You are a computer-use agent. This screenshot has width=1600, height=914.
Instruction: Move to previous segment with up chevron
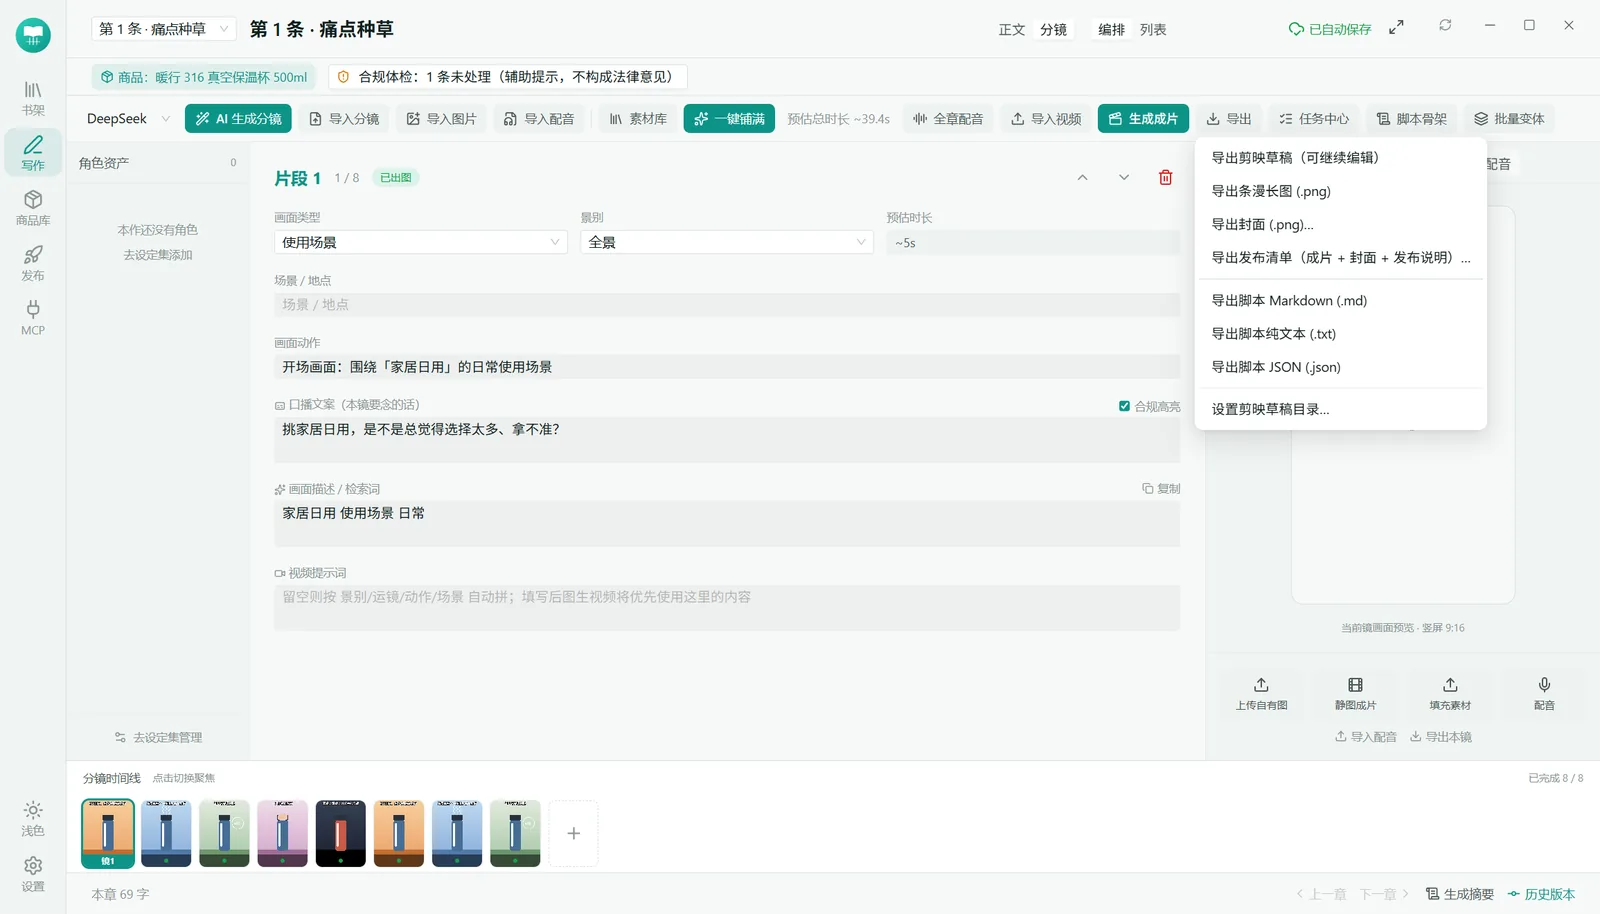click(x=1082, y=177)
